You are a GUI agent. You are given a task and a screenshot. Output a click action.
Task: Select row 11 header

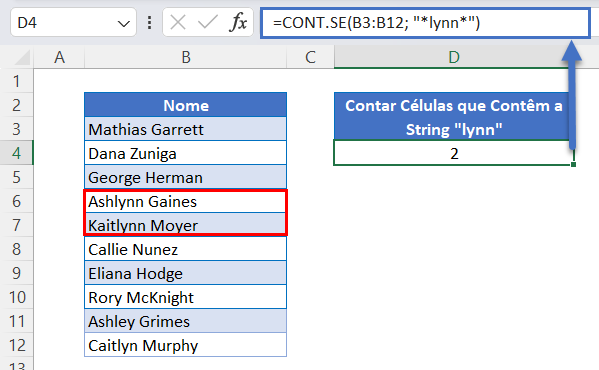point(16,322)
